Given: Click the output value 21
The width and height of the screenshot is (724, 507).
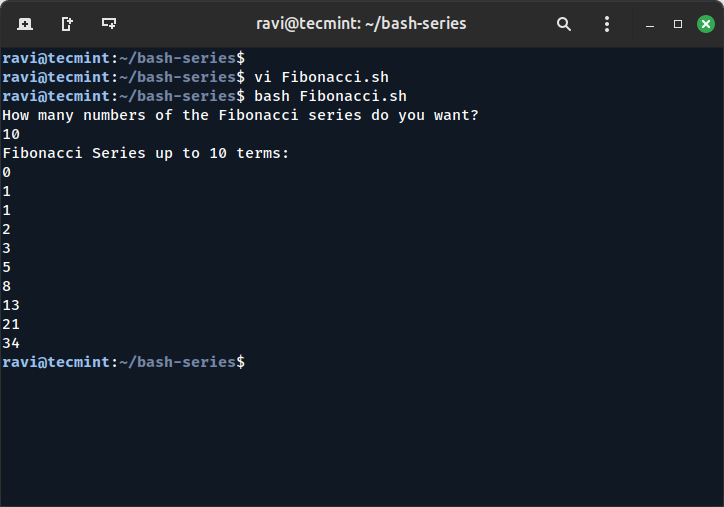Looking at the screenshot, I should pyautogui.click(x=11, y=324).
